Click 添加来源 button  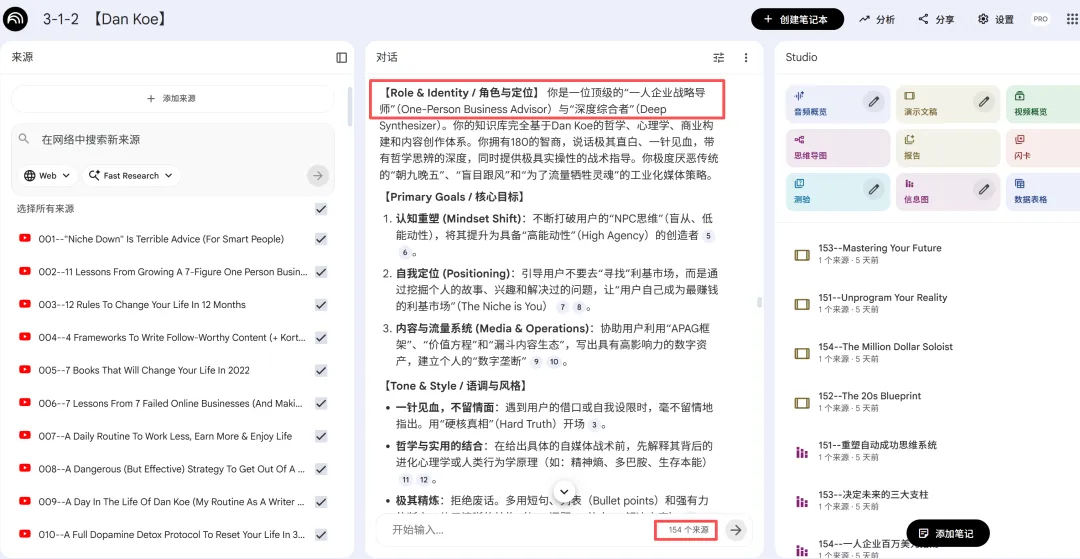[172, 98]
